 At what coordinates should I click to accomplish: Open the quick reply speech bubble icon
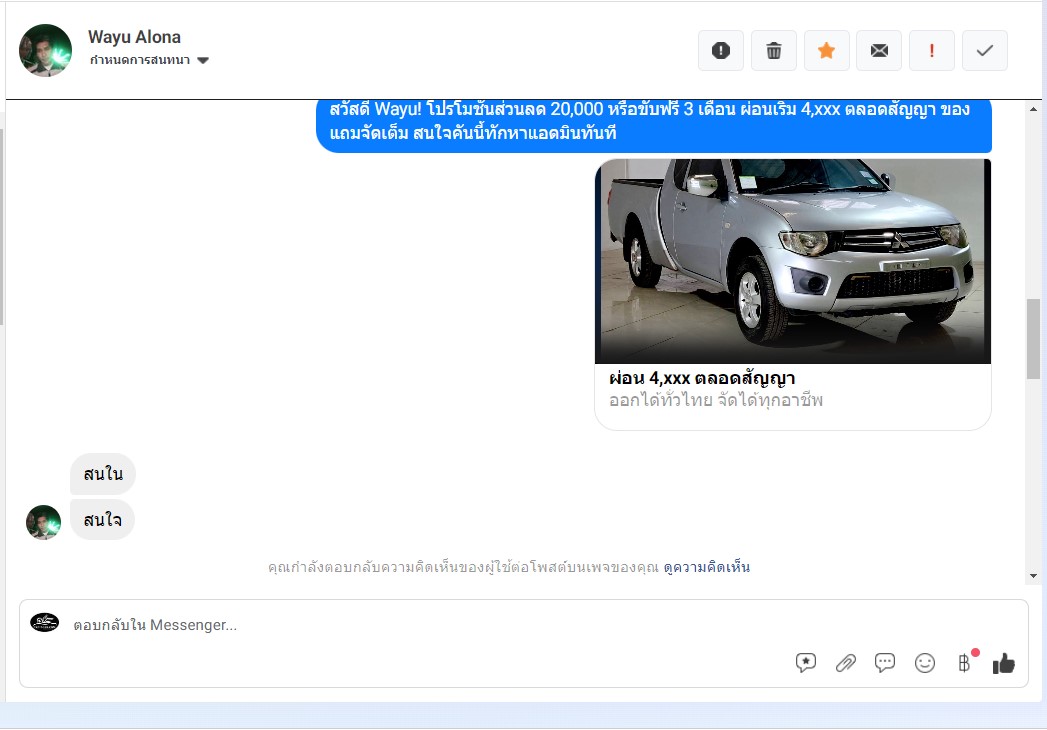pyautogui.click(x=885, y=663)
